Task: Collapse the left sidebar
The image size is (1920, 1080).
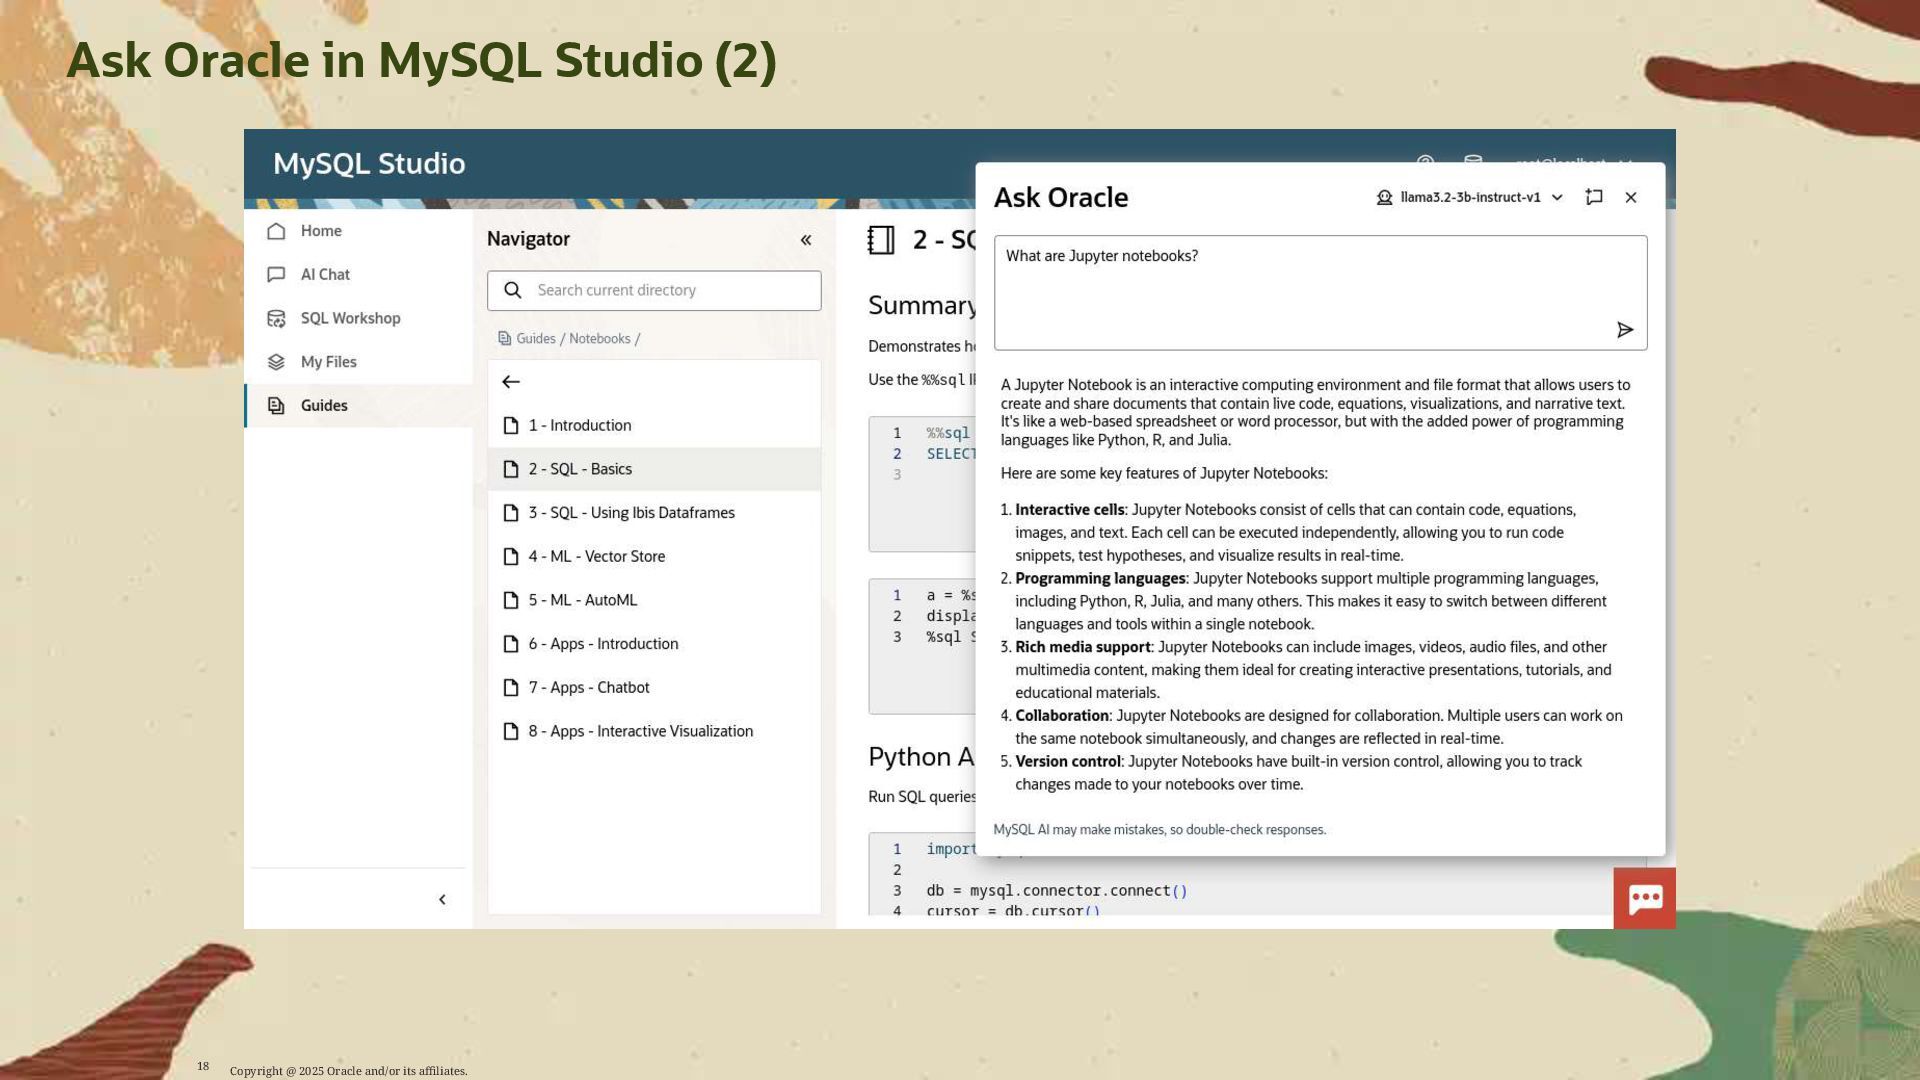Action: click(442, 899)
